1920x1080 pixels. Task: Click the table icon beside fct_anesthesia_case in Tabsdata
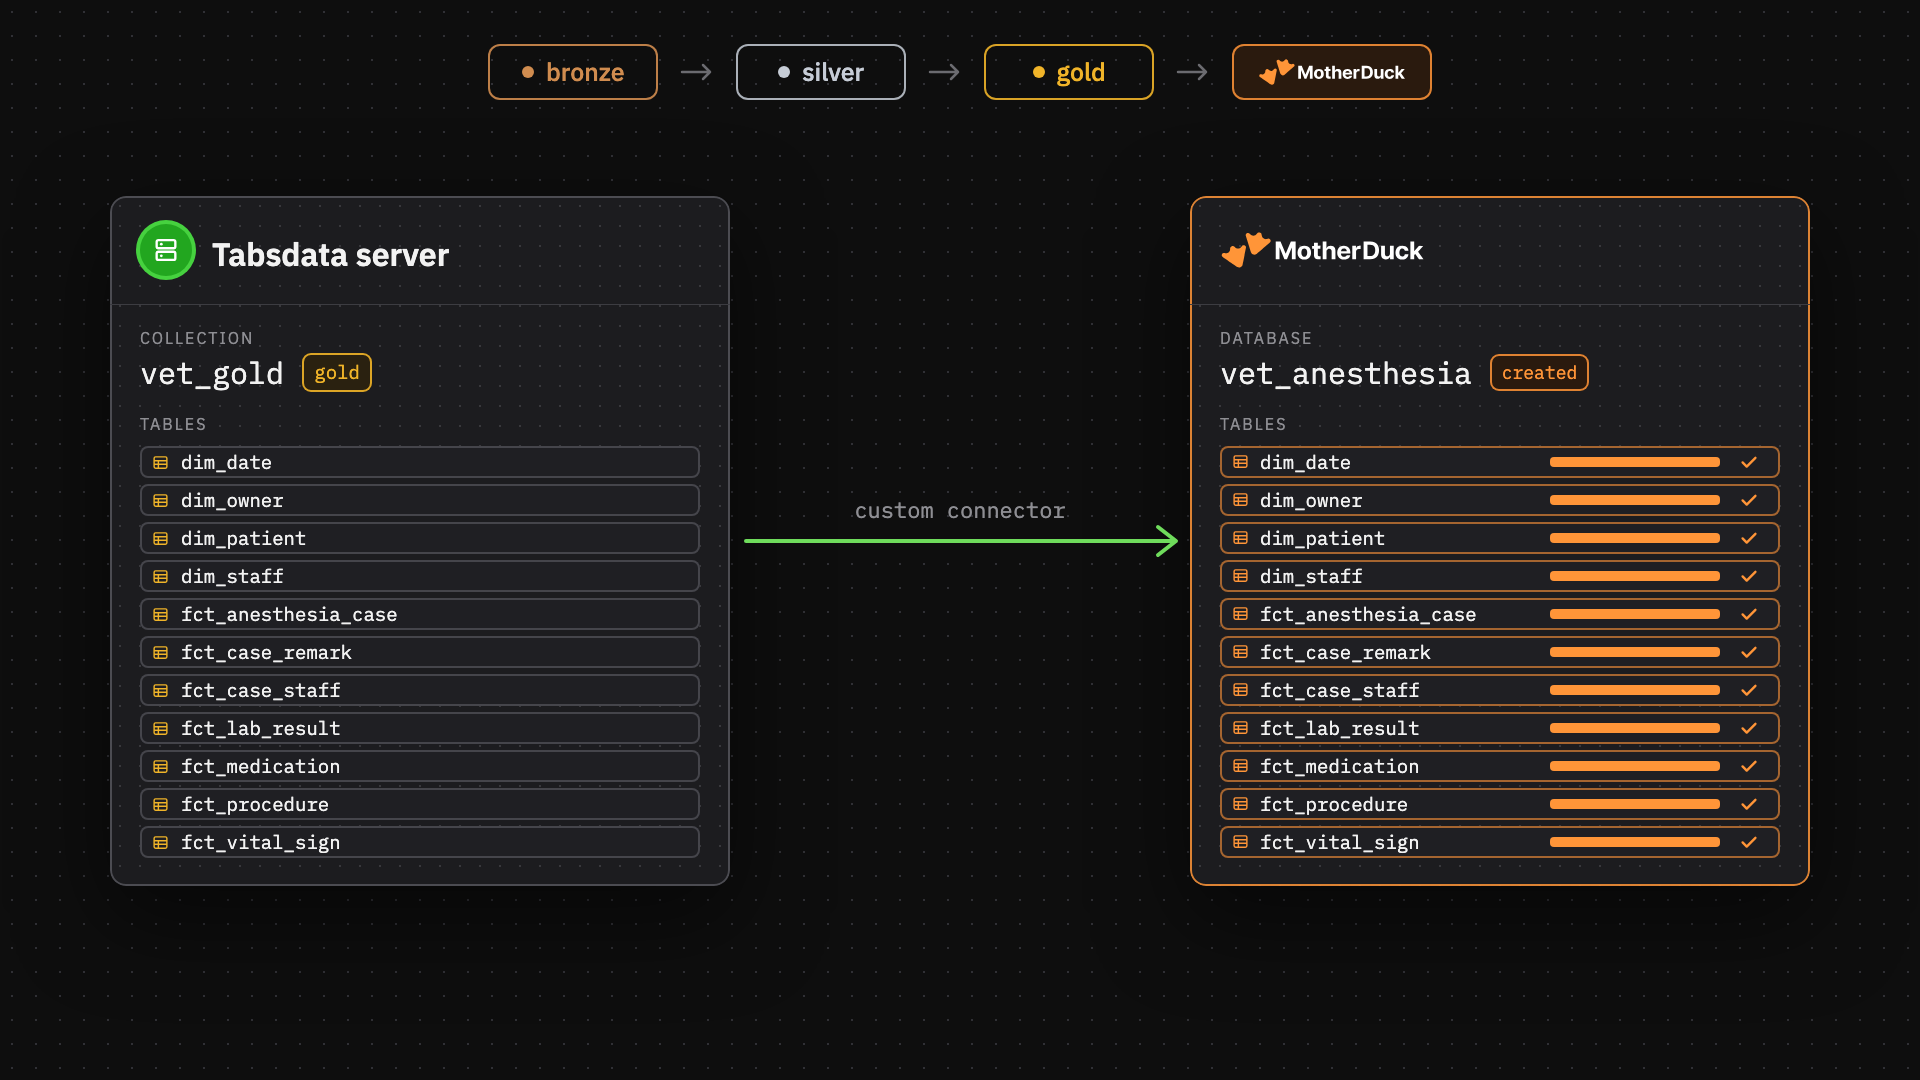click(160, 615)
